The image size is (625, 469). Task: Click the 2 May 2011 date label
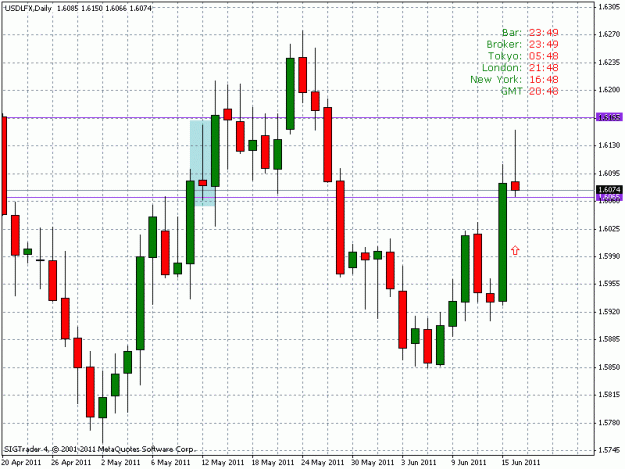point(121,462)
